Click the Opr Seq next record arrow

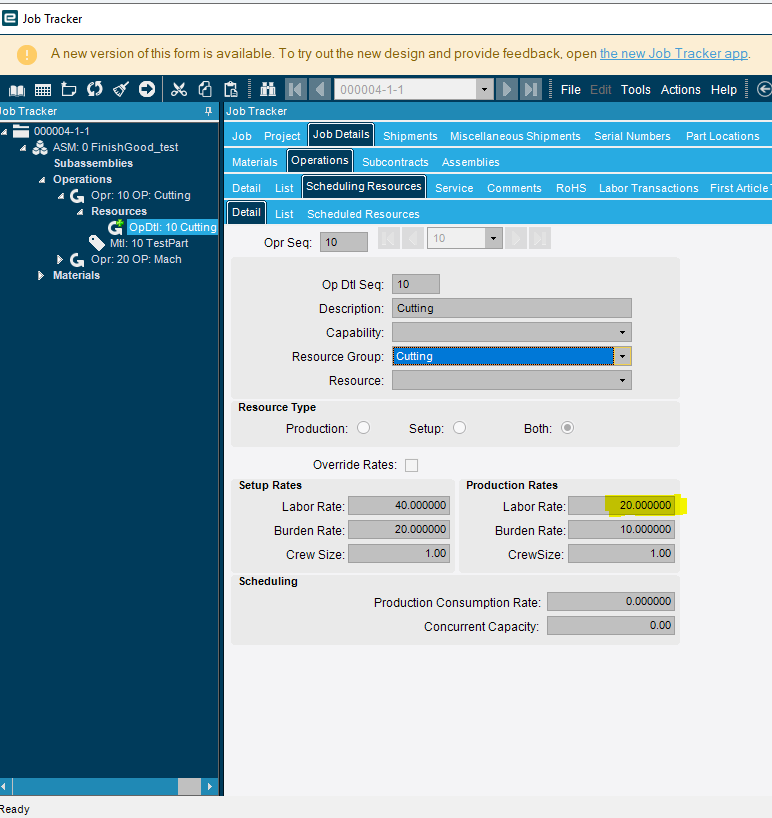coord(515,239)
